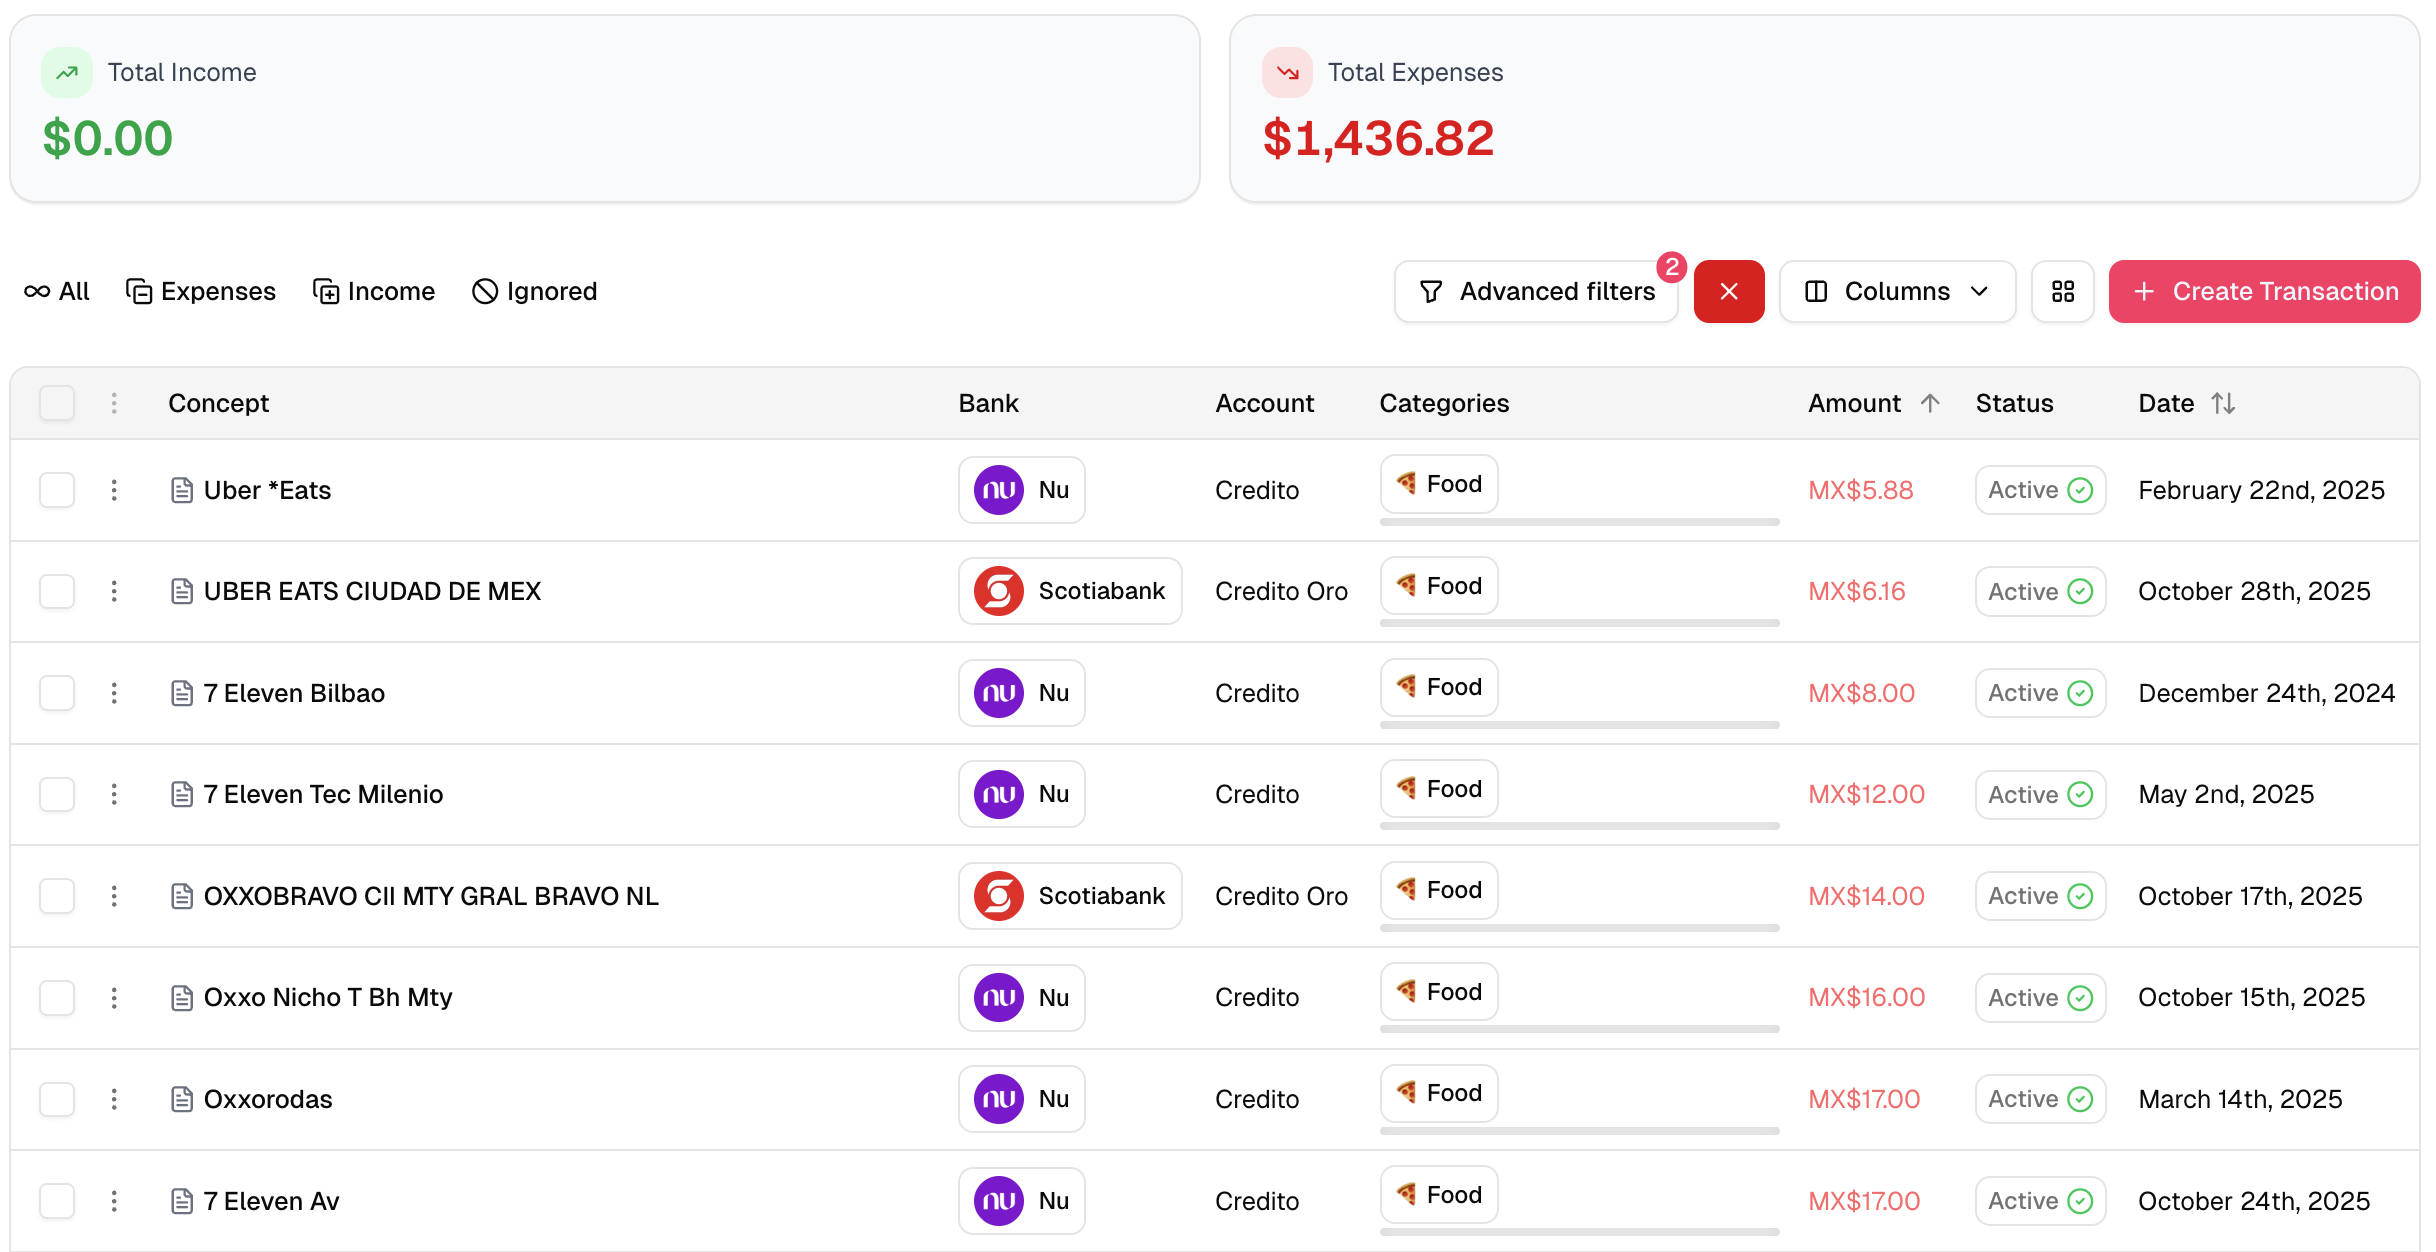2436x1252 pixels.
Task: Clear filters with the red X button
Action: point(1728,291)
